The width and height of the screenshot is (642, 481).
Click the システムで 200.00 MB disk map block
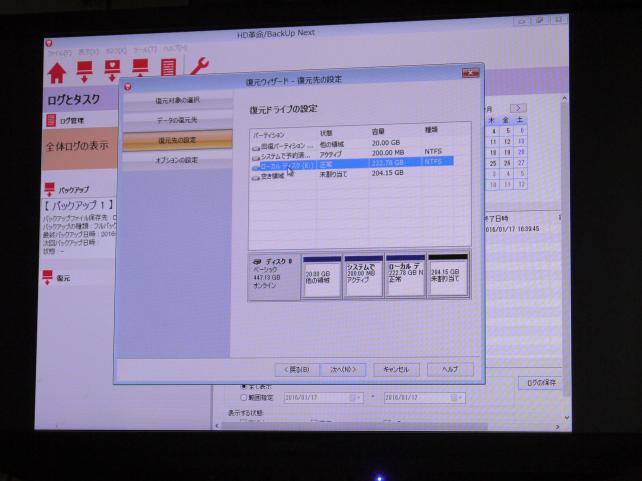pos(364,276)
